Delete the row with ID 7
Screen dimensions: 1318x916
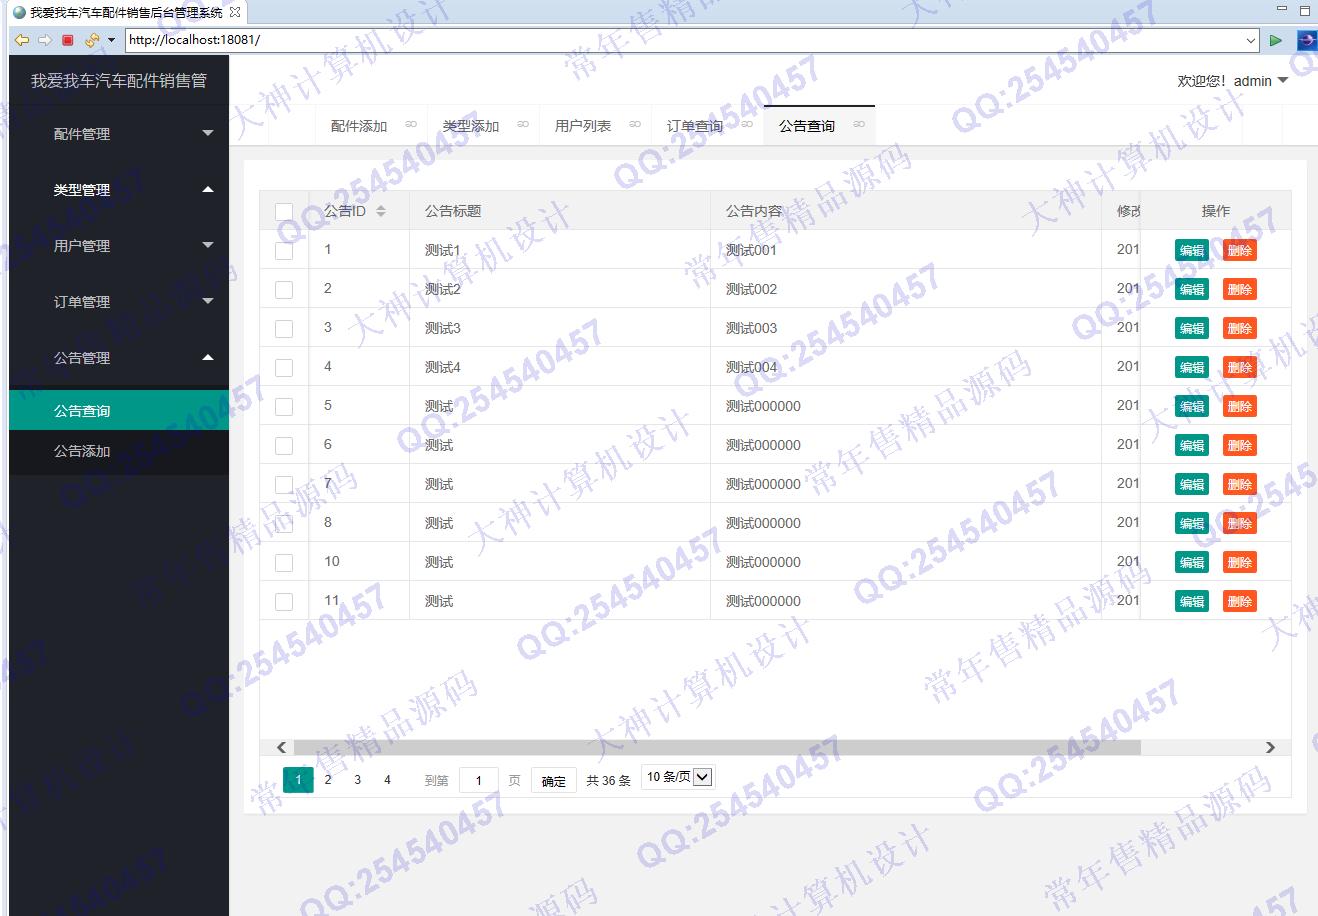pos(1240,485)
